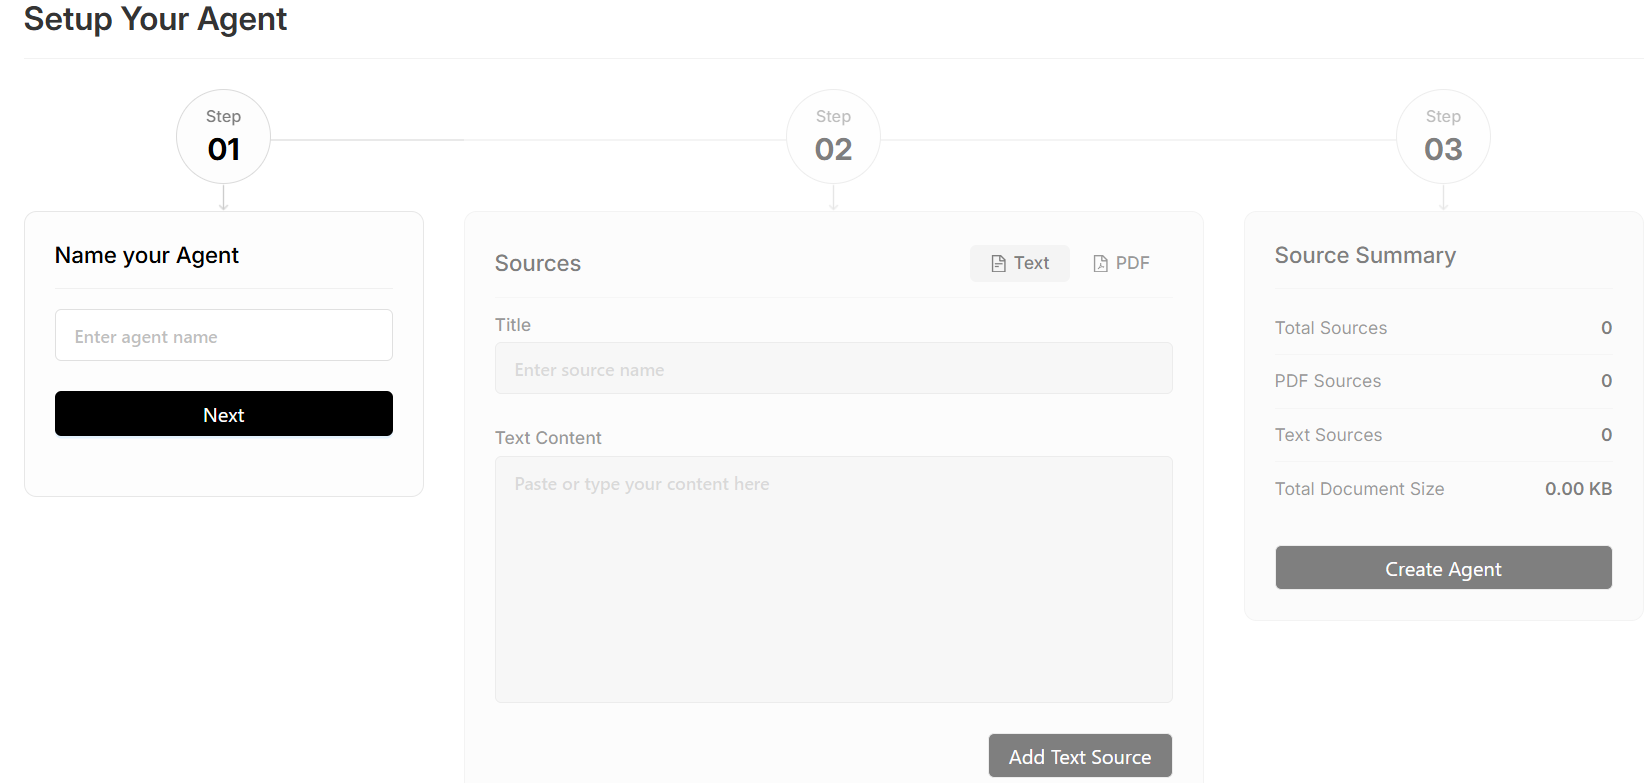Click the Next button
The image size is (1652, 783).
(x=223, y=413)
